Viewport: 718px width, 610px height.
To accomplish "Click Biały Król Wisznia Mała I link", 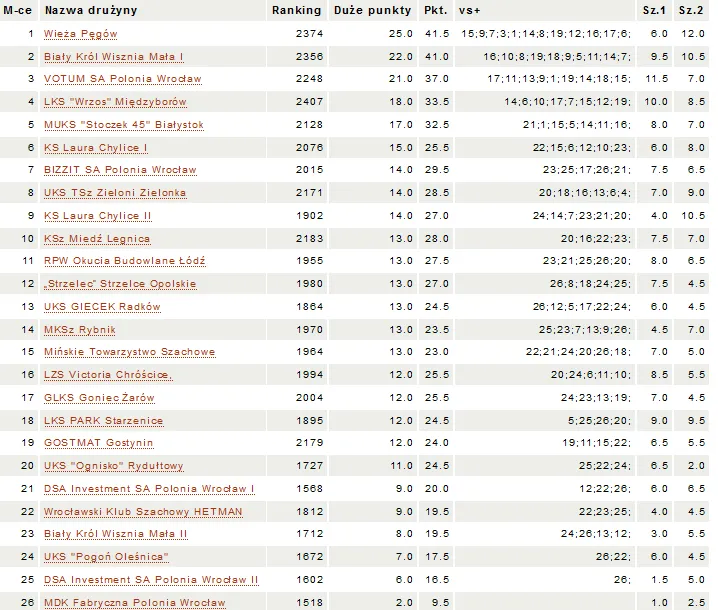I will click(113, 57).
